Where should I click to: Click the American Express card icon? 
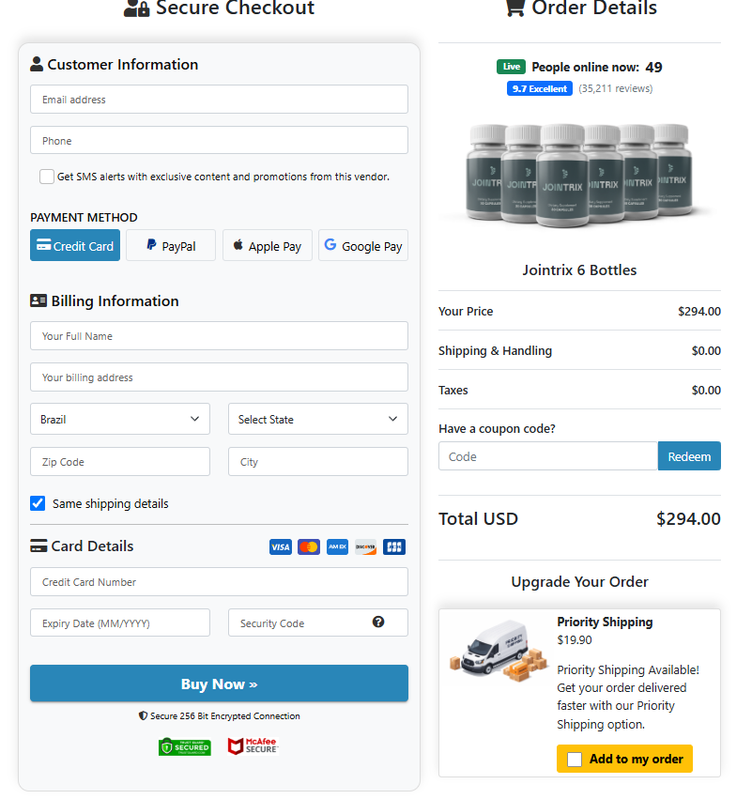pos(337,547)
